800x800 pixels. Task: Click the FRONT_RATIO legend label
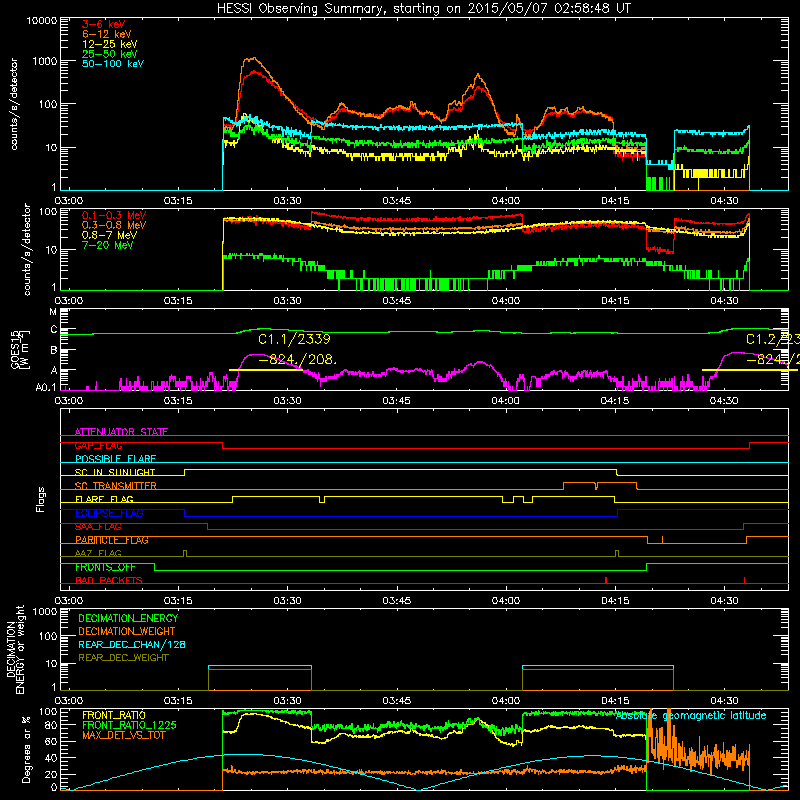click(x=114, y=715)
